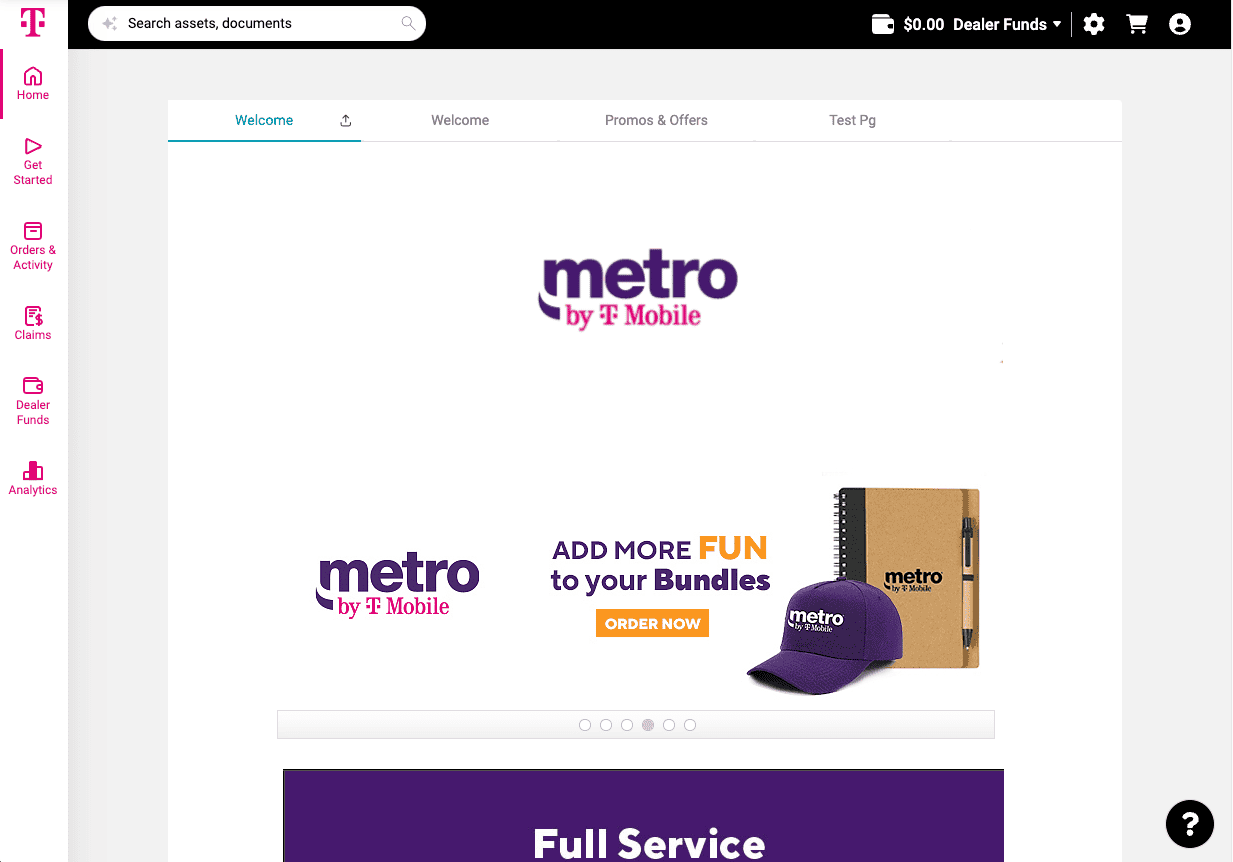
Task: Switch to the Test Pg tab
Action: coord(852,120)
